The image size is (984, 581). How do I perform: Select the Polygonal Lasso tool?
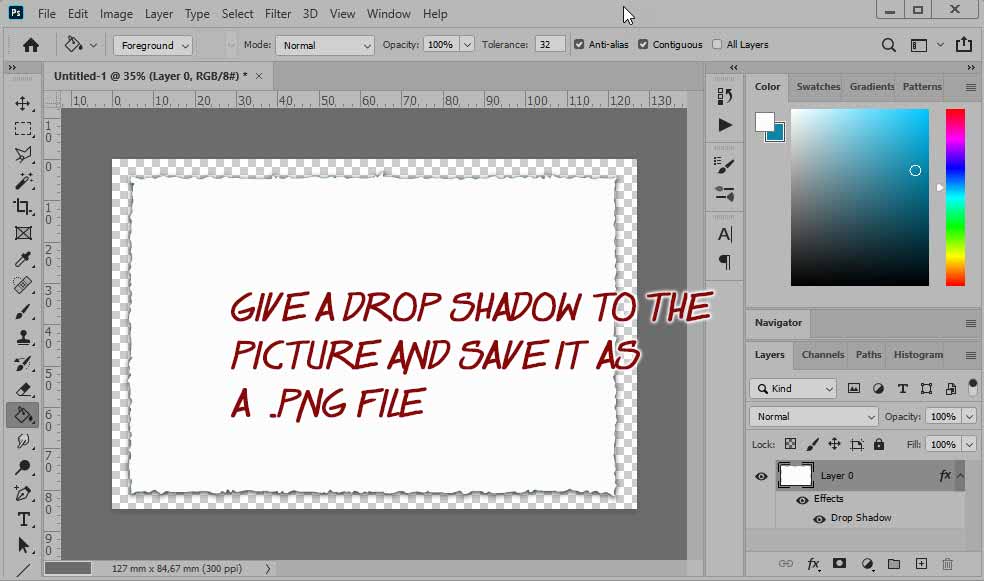tap(23, 154)
